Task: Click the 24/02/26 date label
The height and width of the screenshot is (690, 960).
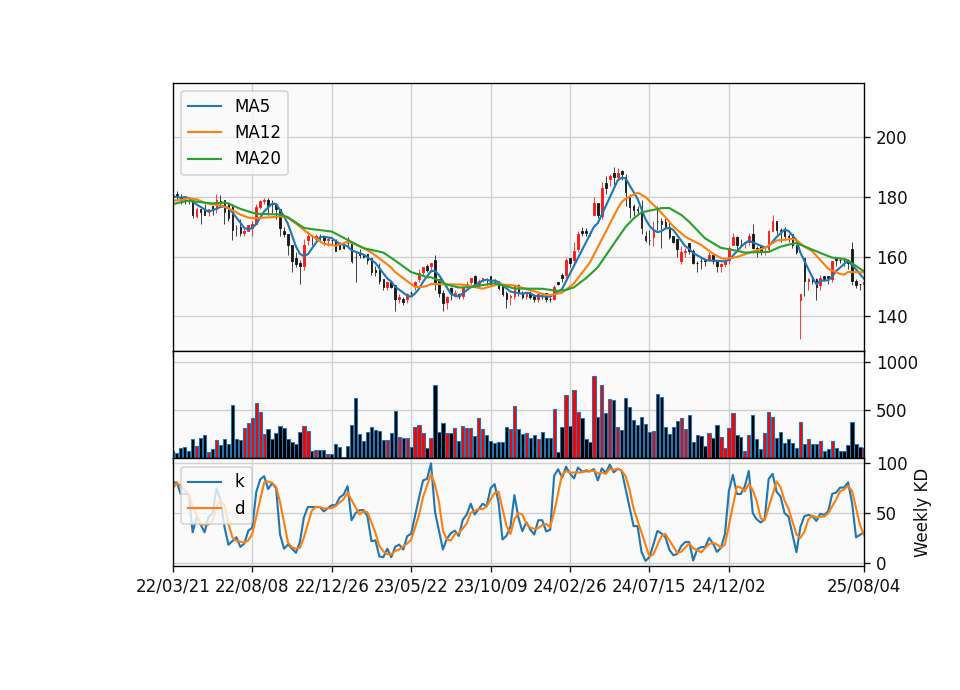Action: click(x=570, y=586)
